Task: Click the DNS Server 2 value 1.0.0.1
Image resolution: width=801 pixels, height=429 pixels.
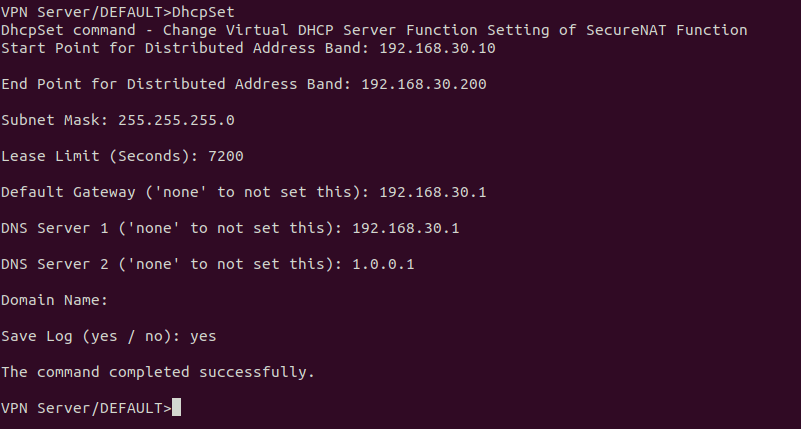Action: 384,264
